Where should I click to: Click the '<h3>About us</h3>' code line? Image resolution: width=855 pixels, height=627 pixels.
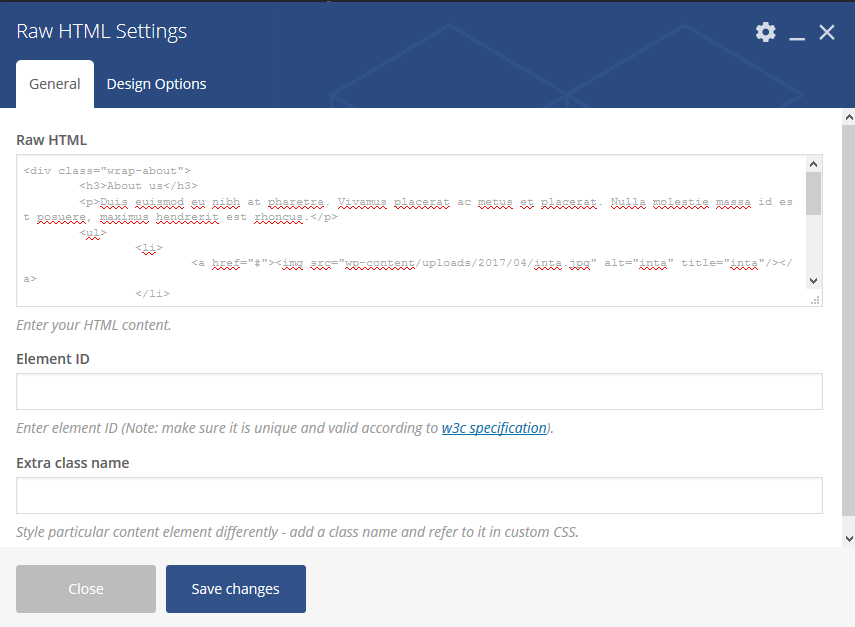(139, 186)
